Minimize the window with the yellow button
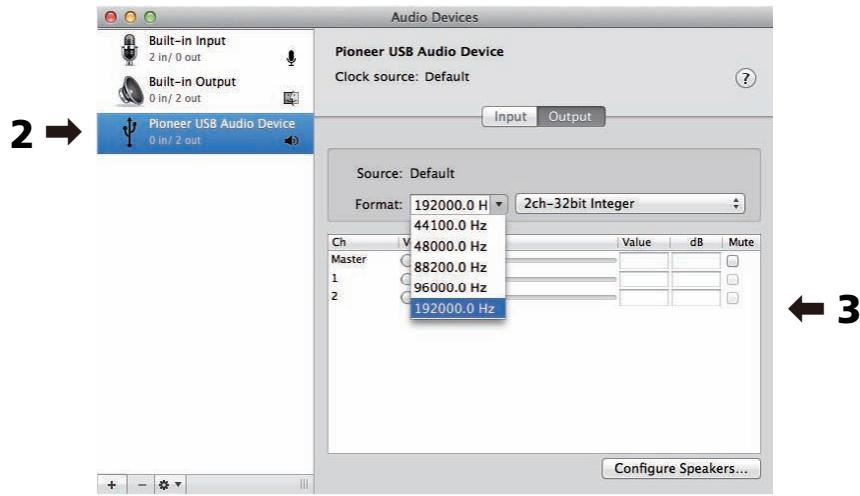860x496 pixels. point(131,17)
